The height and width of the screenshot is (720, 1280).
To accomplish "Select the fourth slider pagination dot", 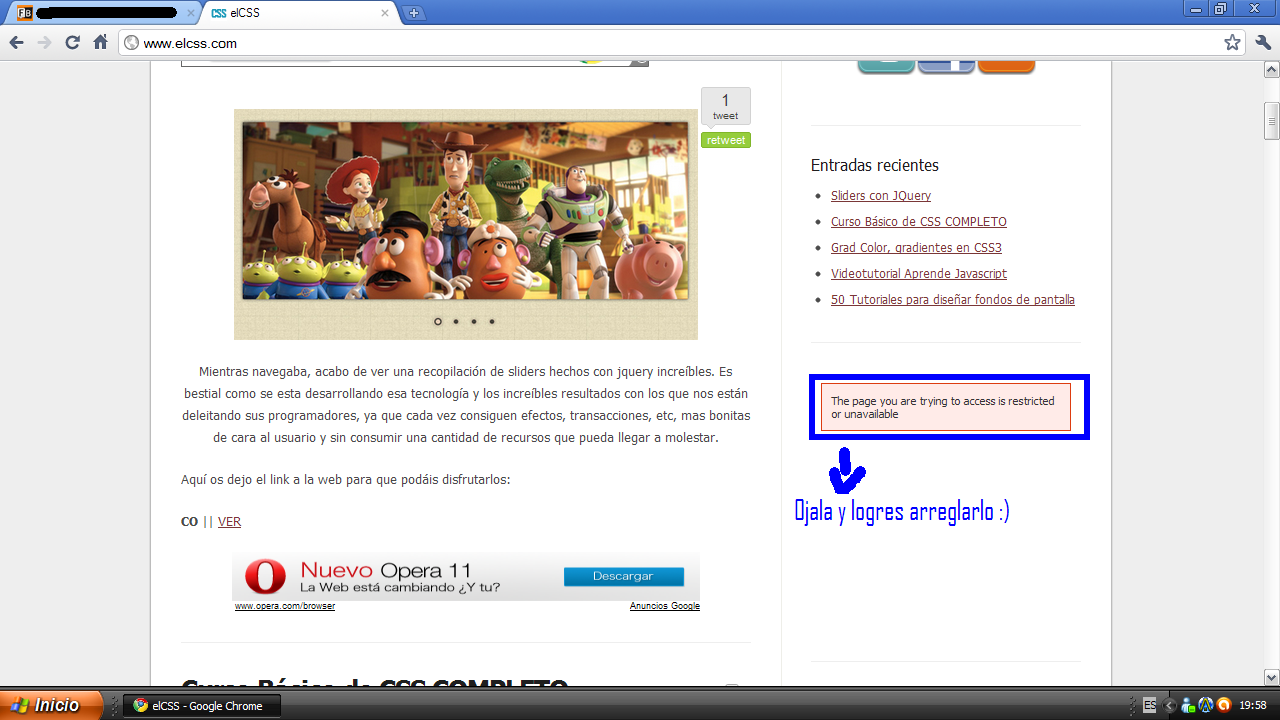I will point(492,322).
